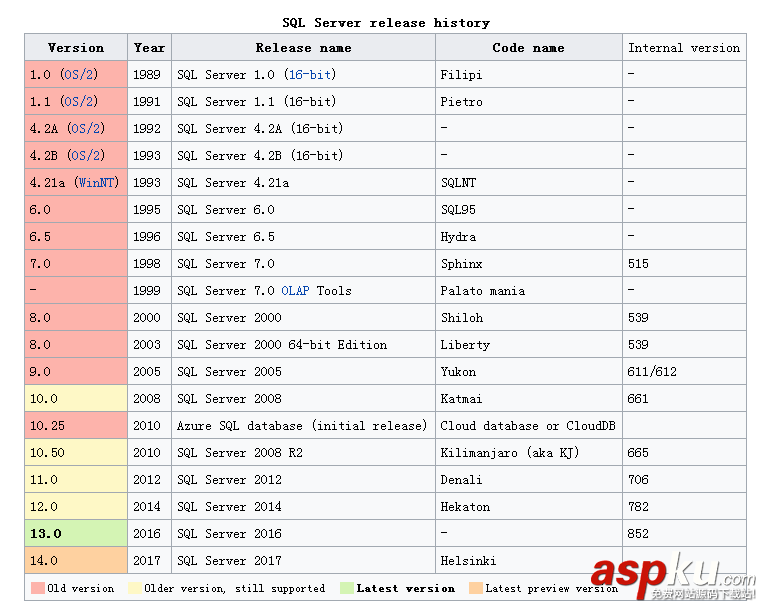Click the bold version 13.0 cell
This screenshot has width=761, height=606.
pyautogui.click(x=76, y=534)
